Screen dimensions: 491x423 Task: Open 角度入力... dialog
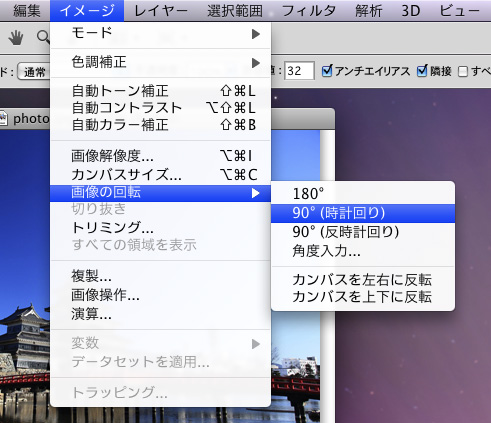363,251
